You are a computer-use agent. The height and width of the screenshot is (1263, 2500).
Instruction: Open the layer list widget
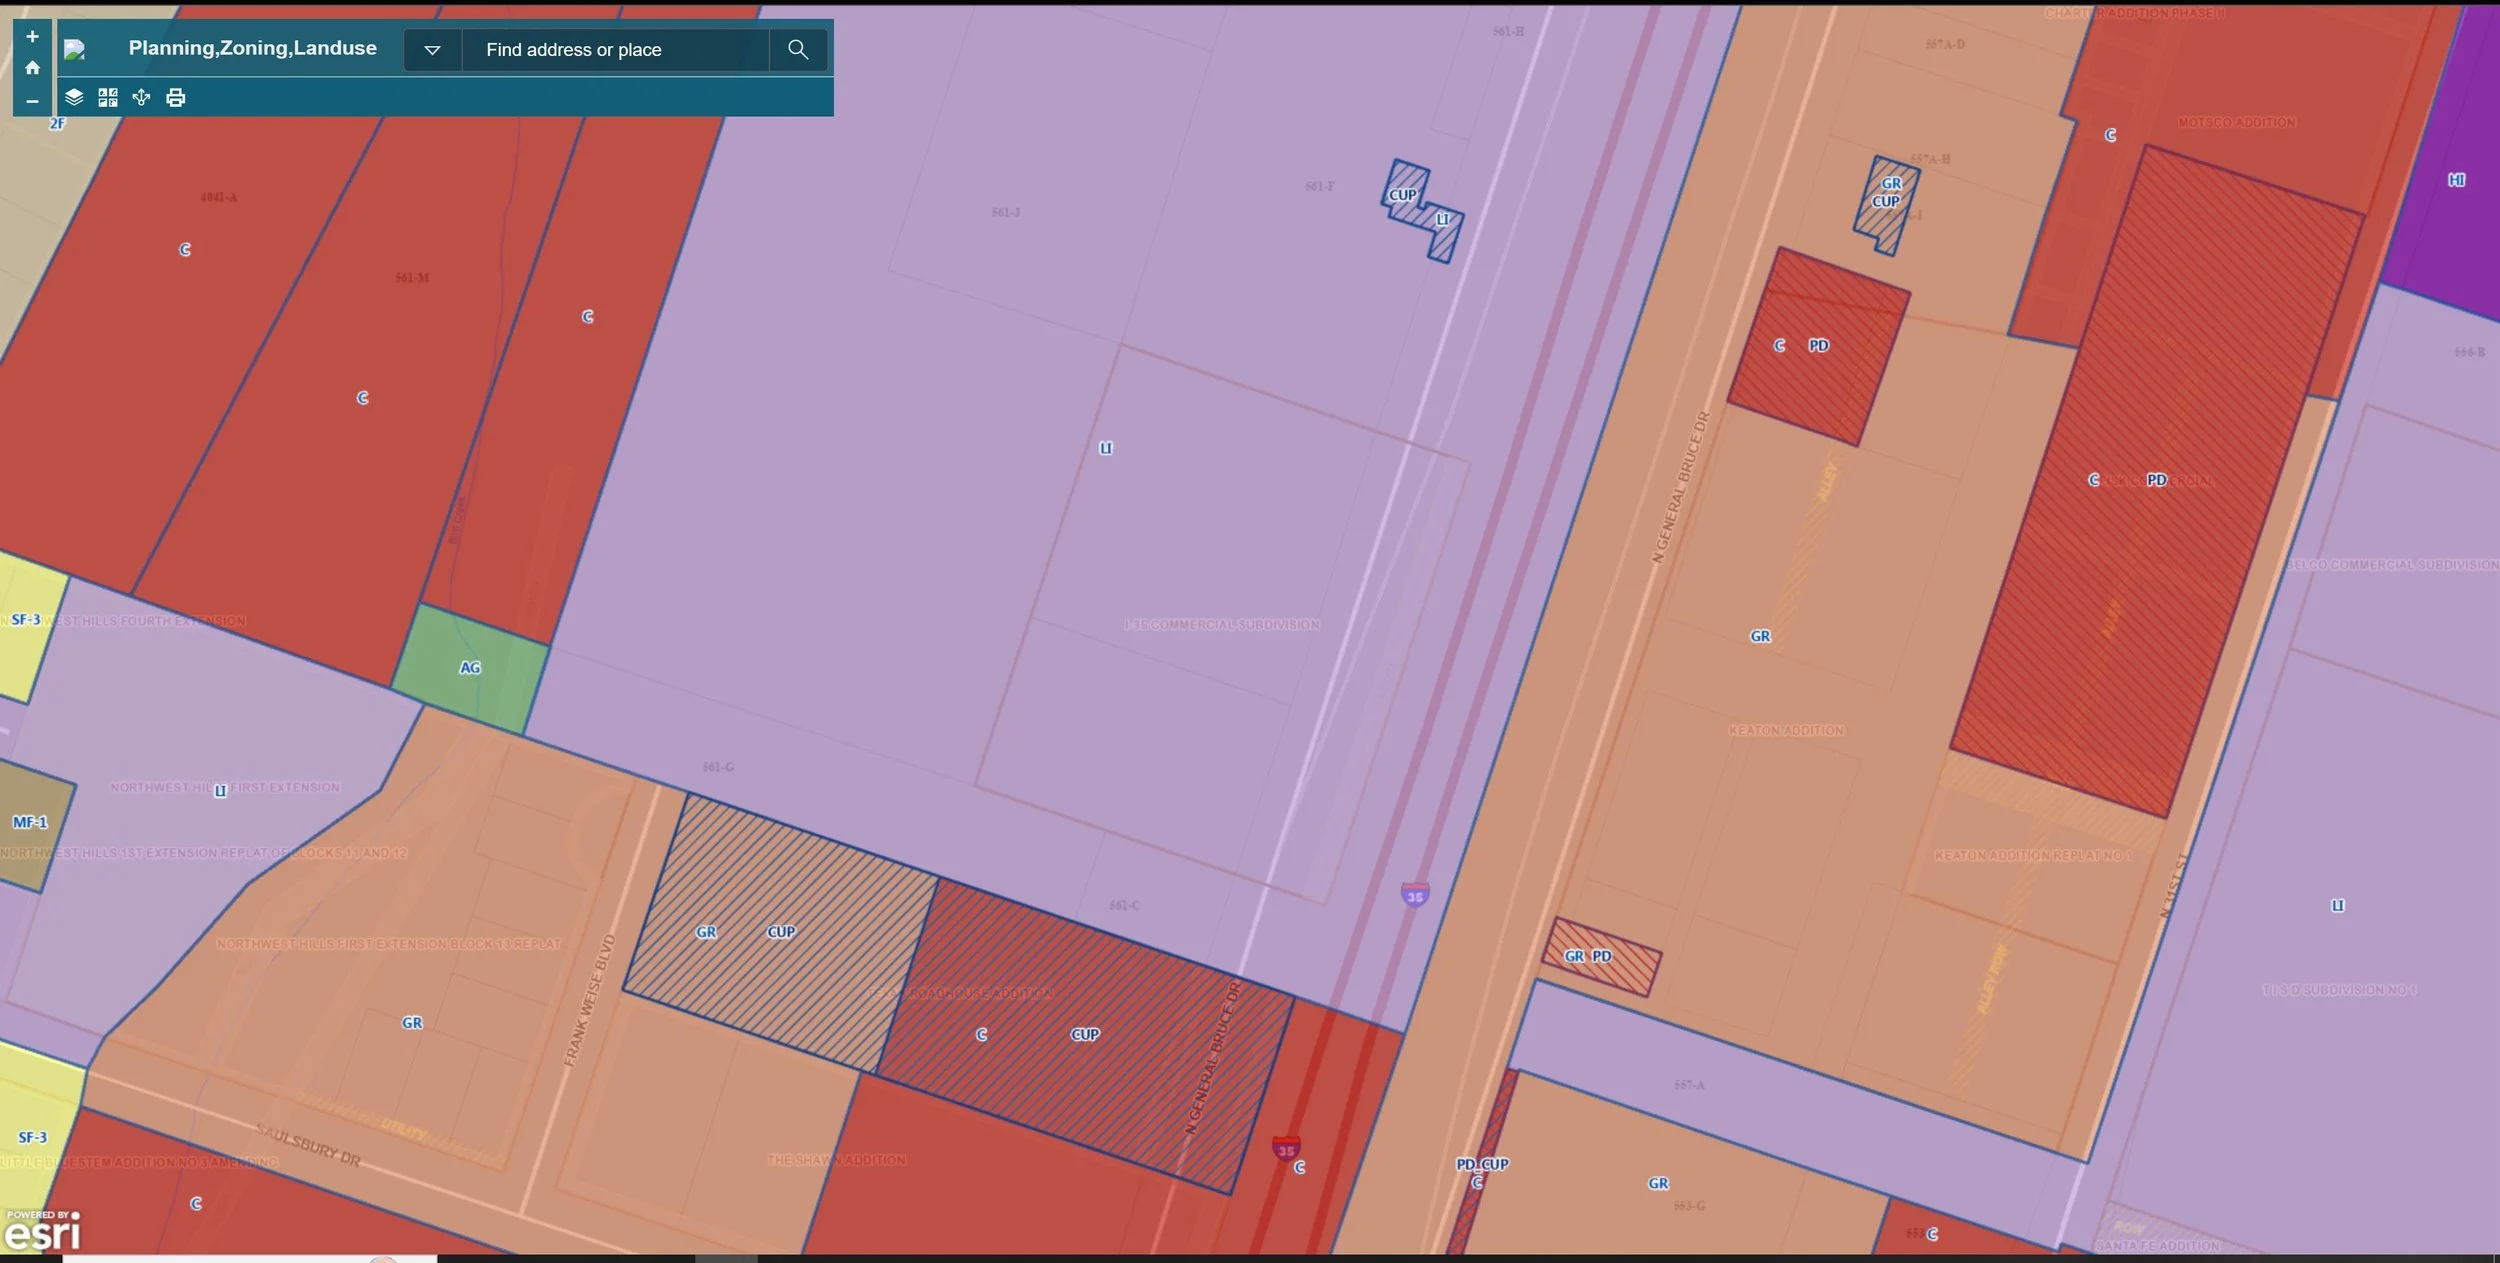pyautogui.click(x=74, y=97)
